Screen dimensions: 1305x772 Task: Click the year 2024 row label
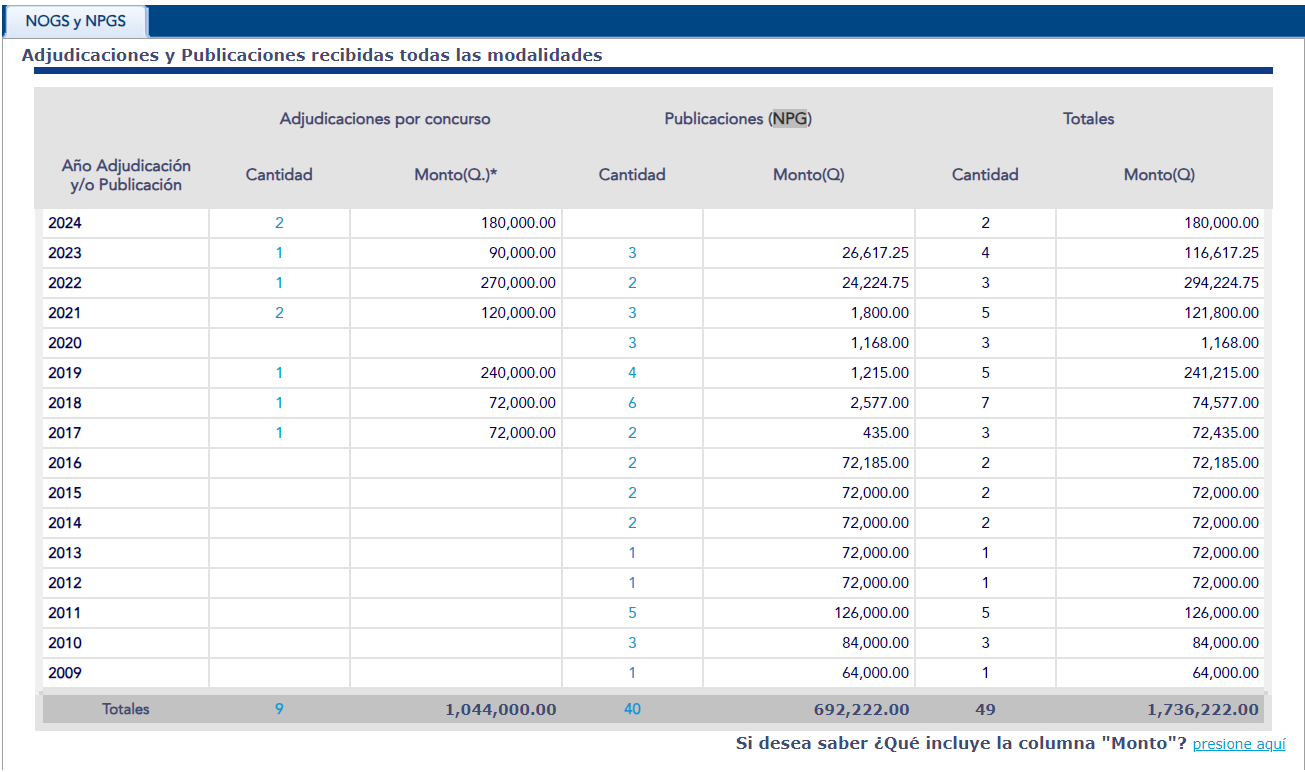65,223
